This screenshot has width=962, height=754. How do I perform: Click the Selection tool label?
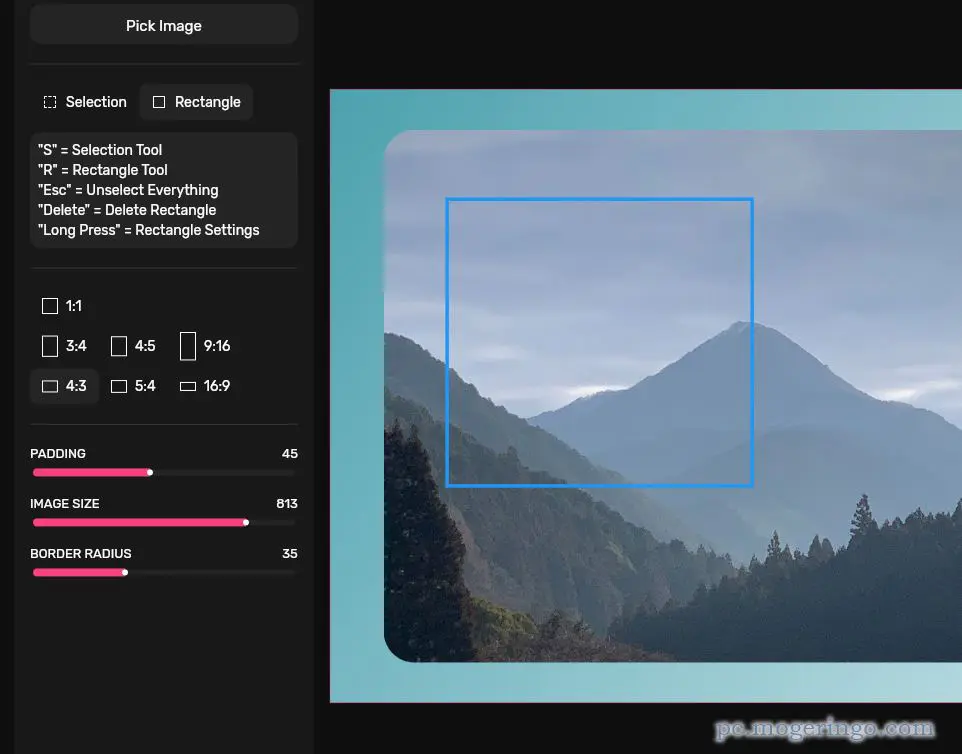pos(96,102)
